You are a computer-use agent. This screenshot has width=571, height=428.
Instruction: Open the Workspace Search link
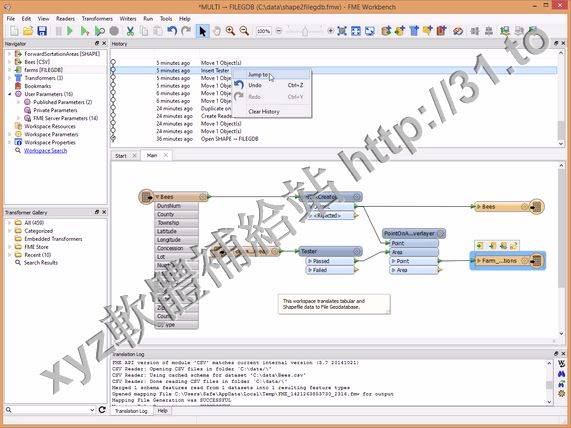point(46,150)
